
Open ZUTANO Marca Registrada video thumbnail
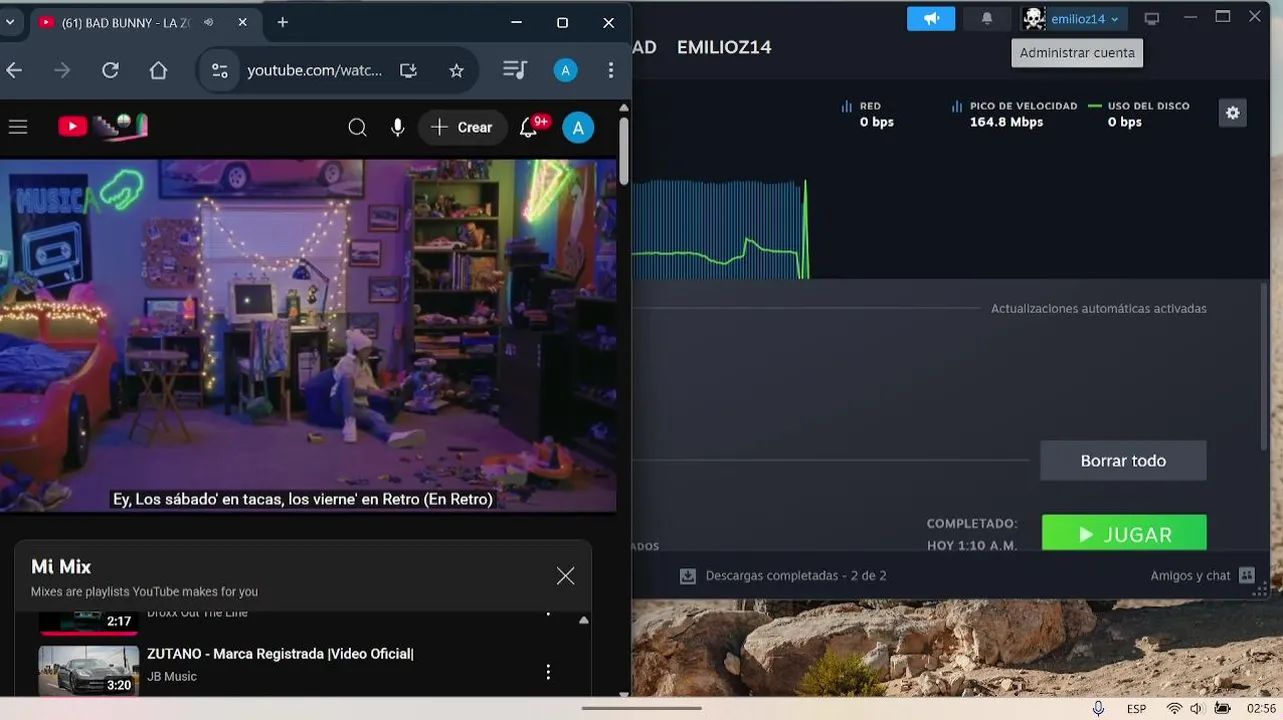tap(89, 670)
